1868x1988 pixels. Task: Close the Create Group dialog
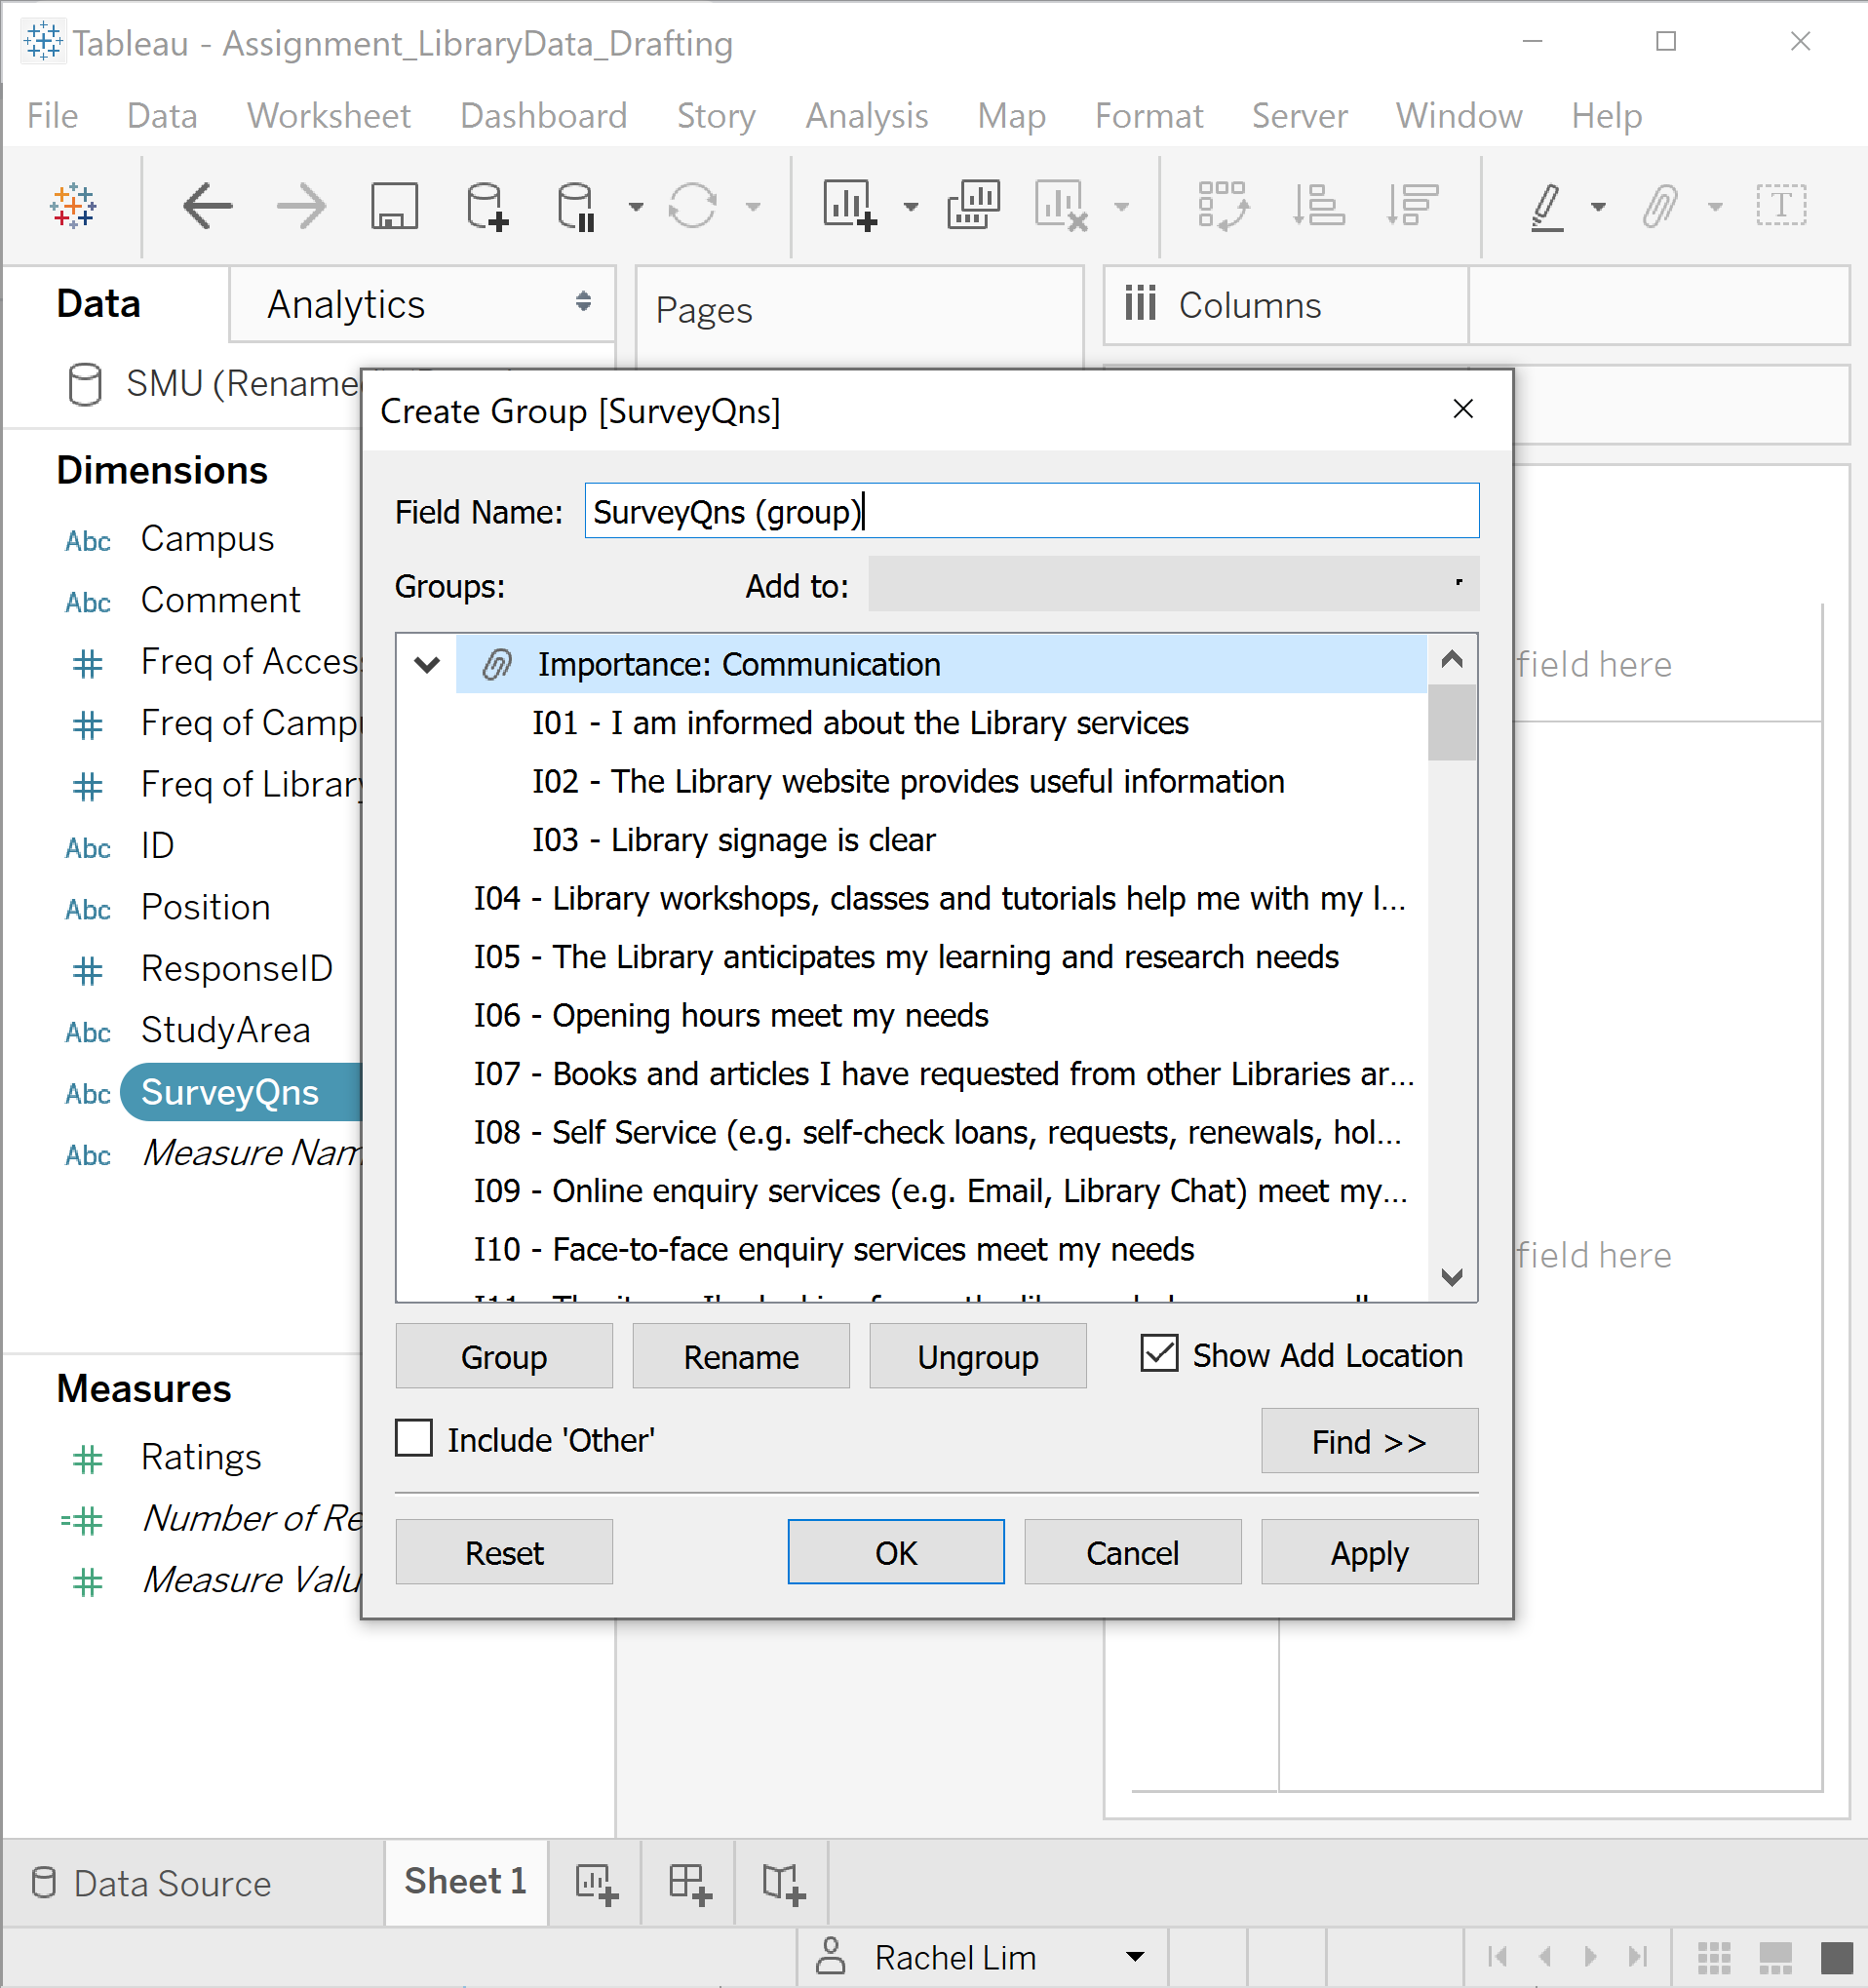(1463, 409)
